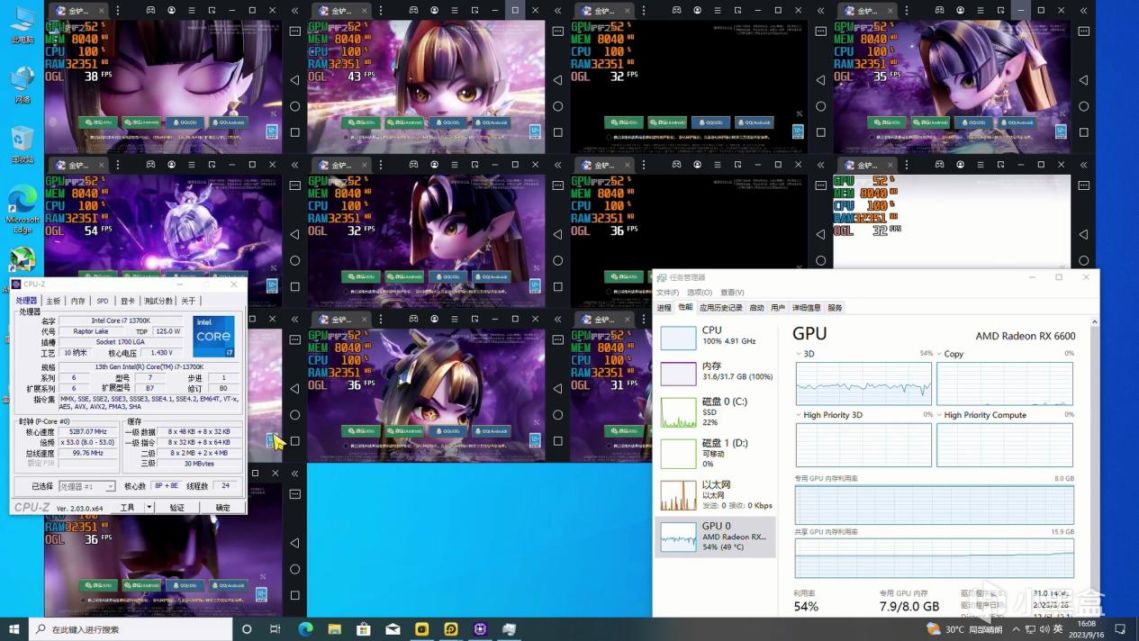Open gamepad settings in 35 FPS emulator window
The image size is (1139, 641).
coord(939,10)
